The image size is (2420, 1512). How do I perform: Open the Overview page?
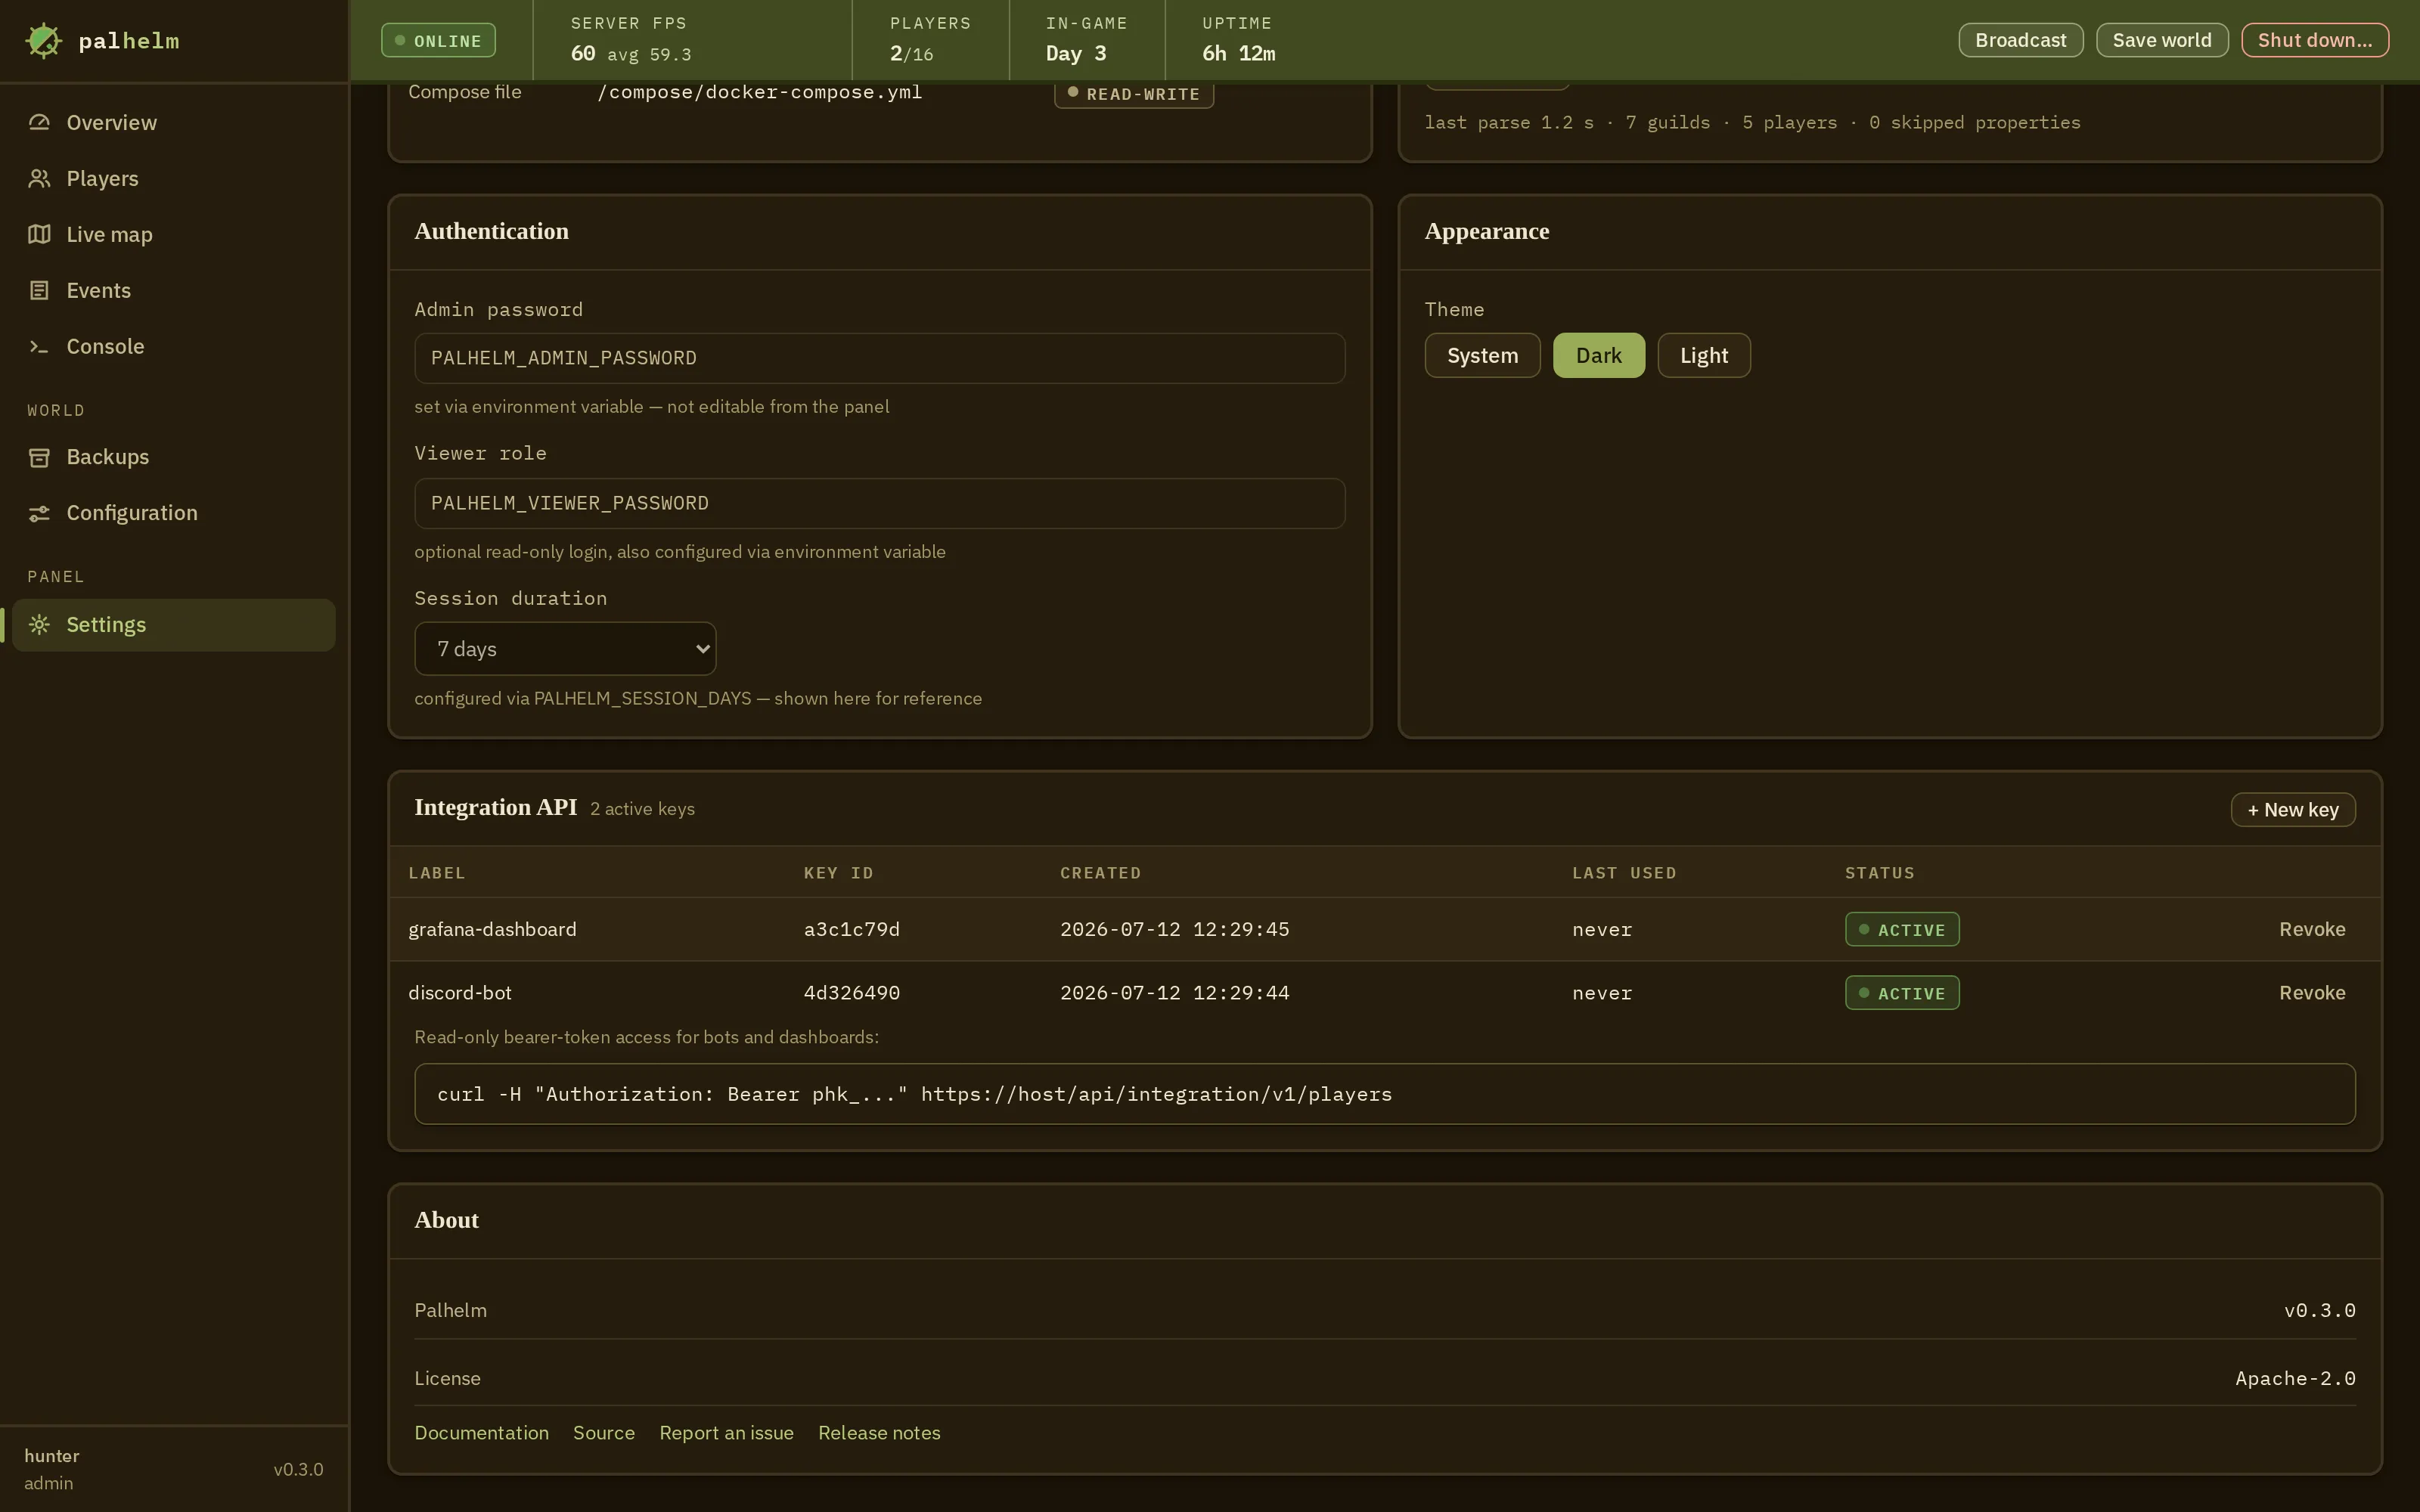coord(173,122)
